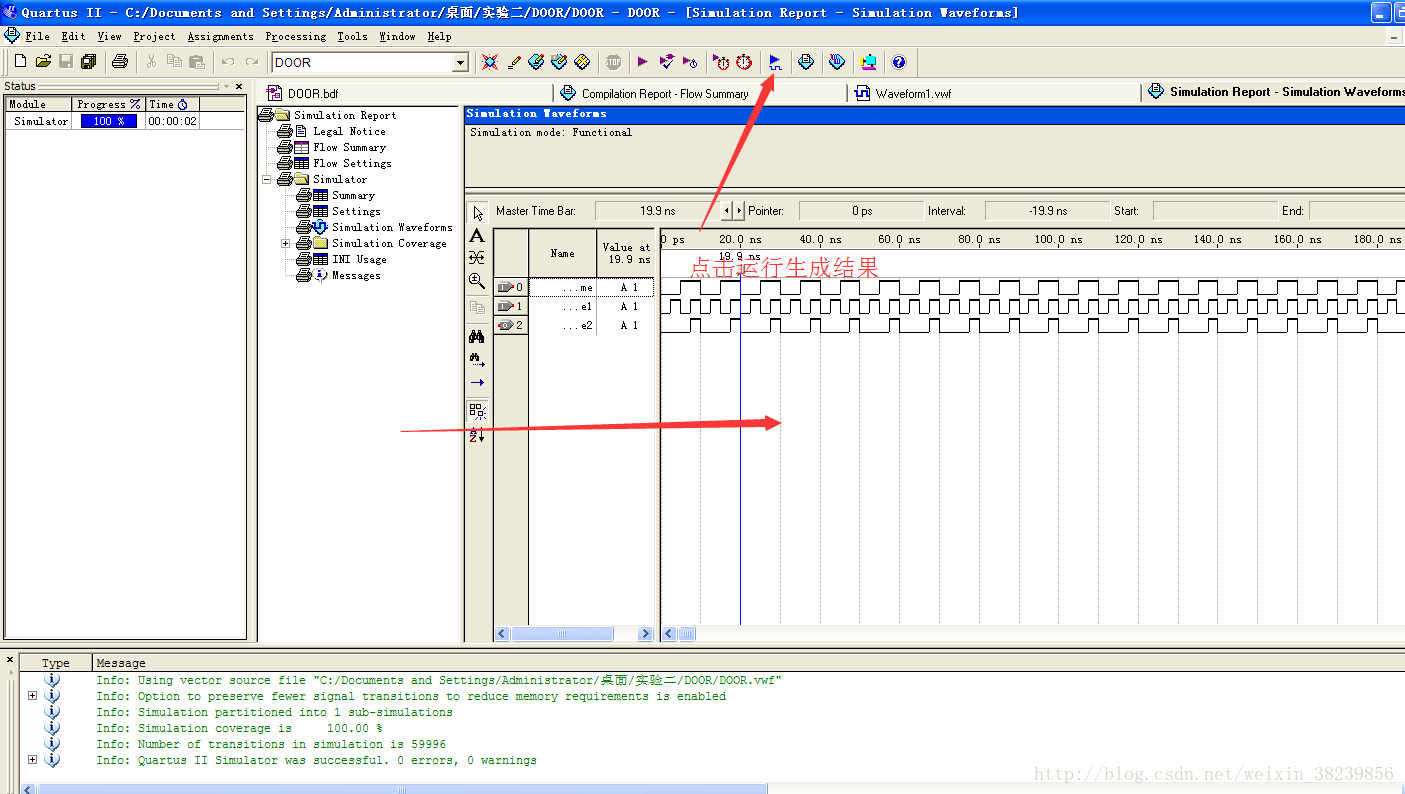Open the Programmer toolbar icon
This screenshot has width=1405, height=794.
click(x=837, y=62)
